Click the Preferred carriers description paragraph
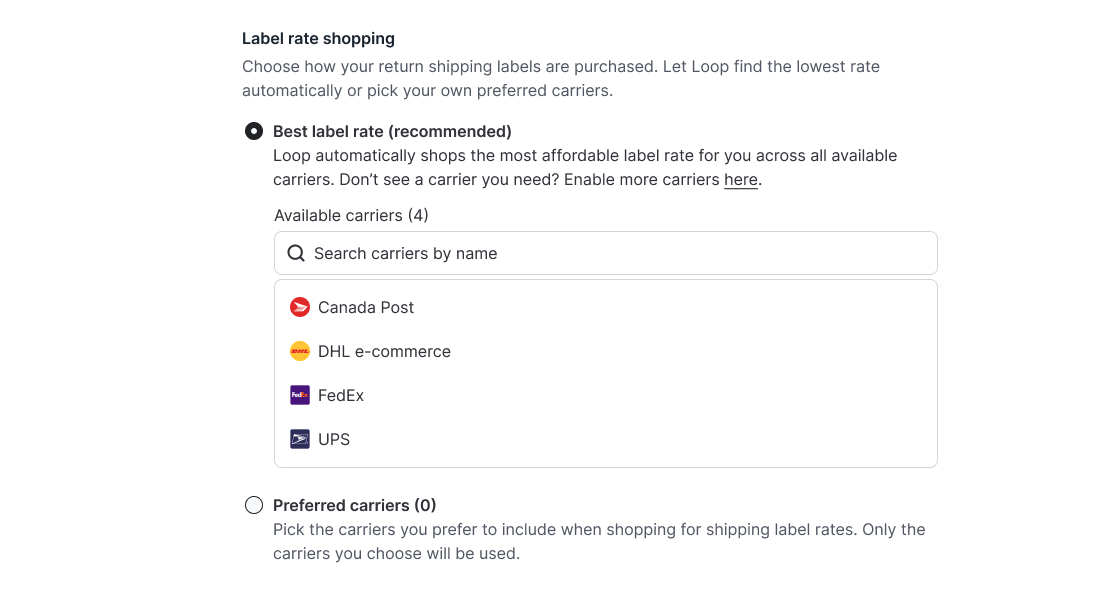This screenshot has width=1095, height=594. (x=598, y=541)
